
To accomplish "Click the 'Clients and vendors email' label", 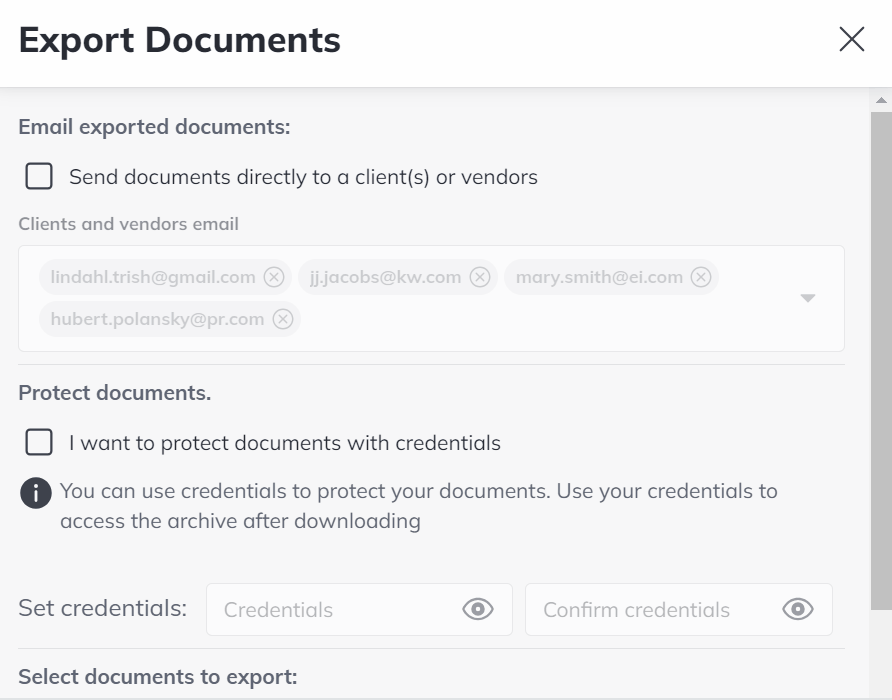I will coord(128,224).
